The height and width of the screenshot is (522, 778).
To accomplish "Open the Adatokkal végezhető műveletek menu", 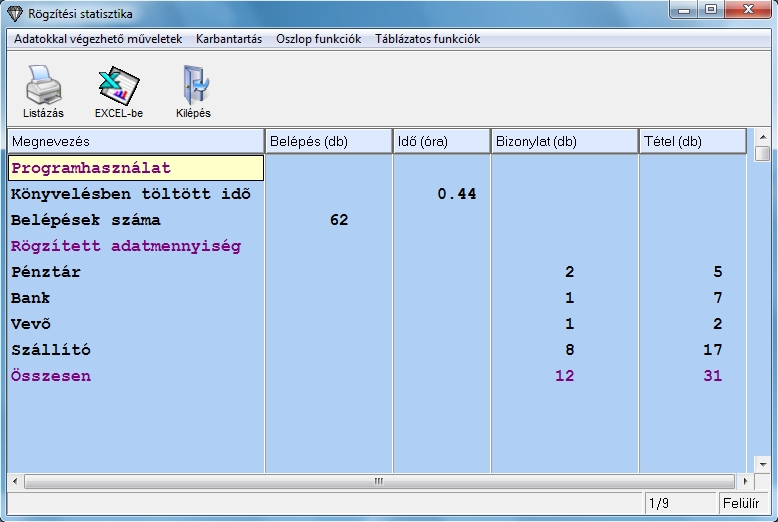I will pos(98,39).
